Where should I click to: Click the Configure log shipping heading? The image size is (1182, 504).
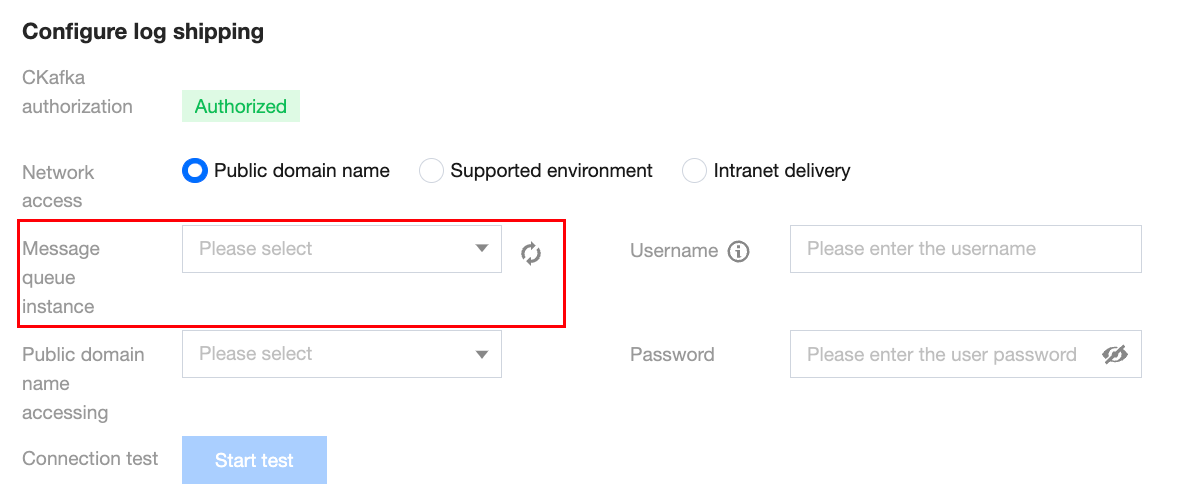[143, 32]
